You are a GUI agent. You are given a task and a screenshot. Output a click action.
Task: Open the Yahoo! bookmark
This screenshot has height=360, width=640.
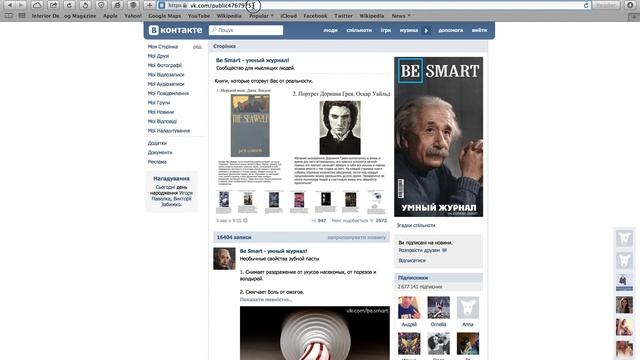click(x=133, y=16)
